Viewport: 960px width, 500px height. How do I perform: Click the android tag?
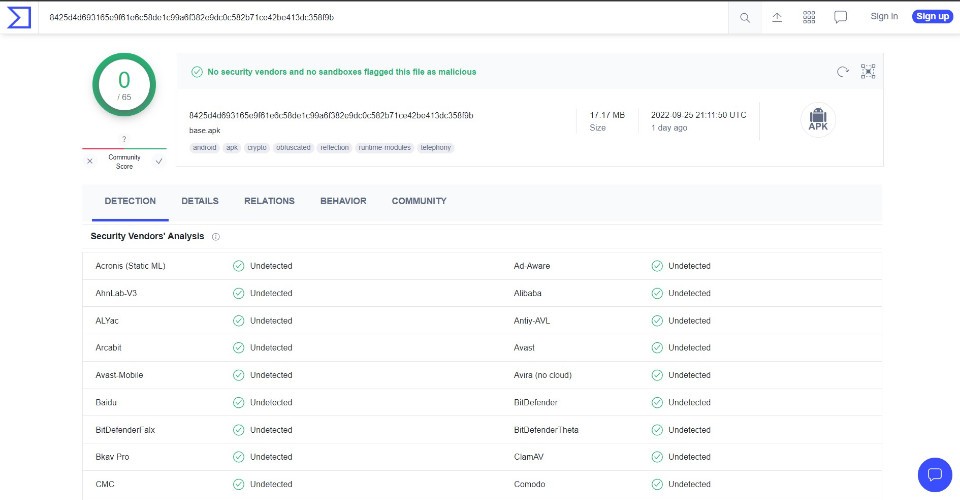point(204,147)
